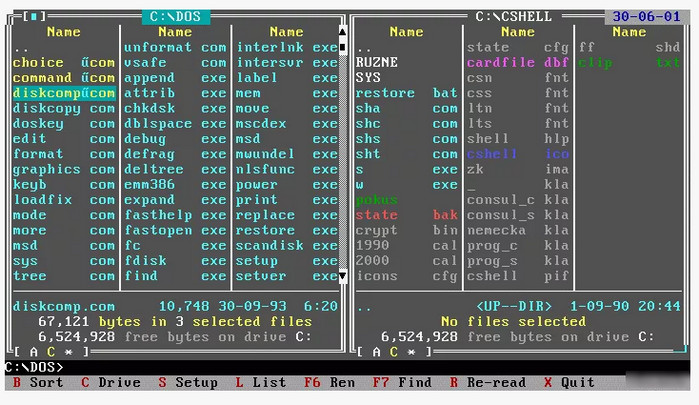Click the C:\DOS panel title

coord(176,17)
